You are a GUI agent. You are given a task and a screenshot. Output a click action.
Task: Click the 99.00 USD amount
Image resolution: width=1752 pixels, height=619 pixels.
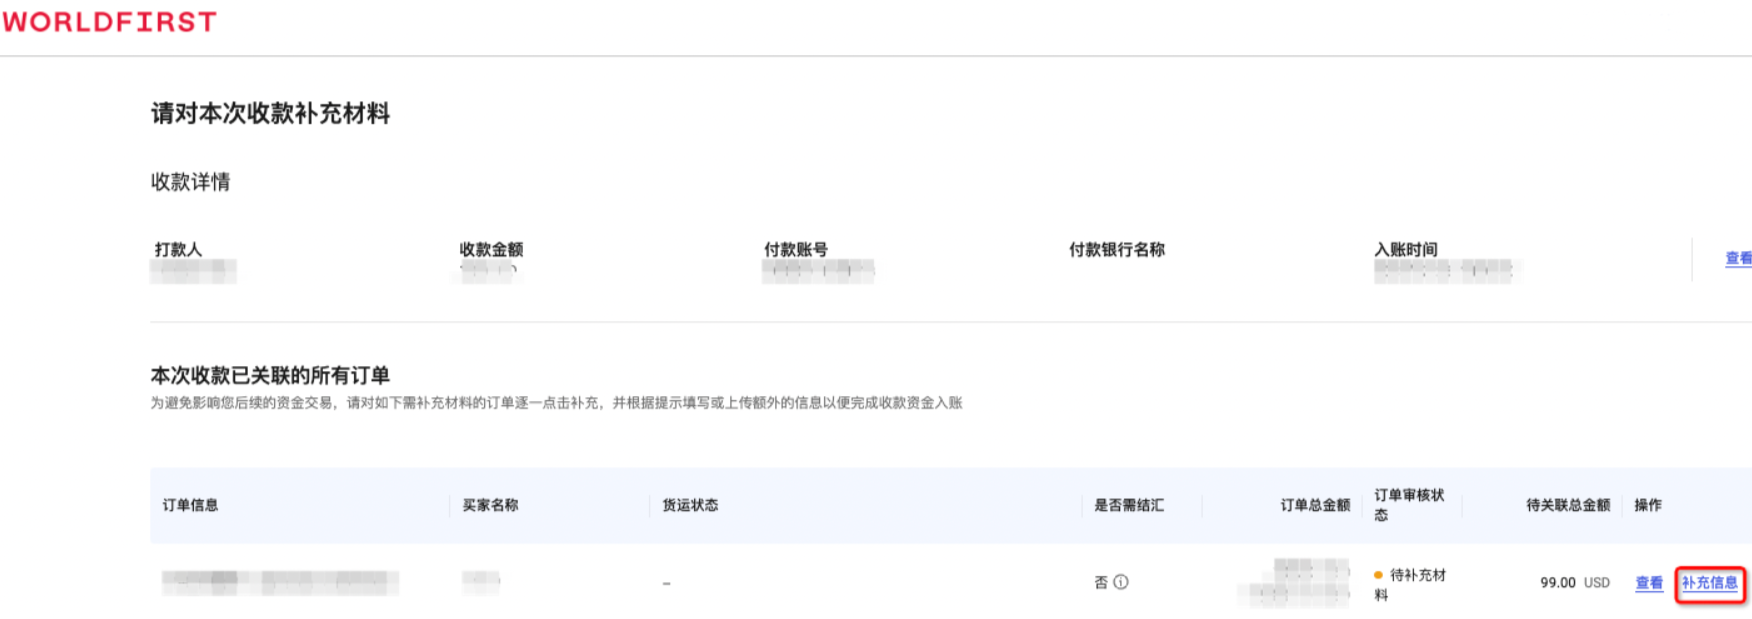click(x=1573, y=582)
